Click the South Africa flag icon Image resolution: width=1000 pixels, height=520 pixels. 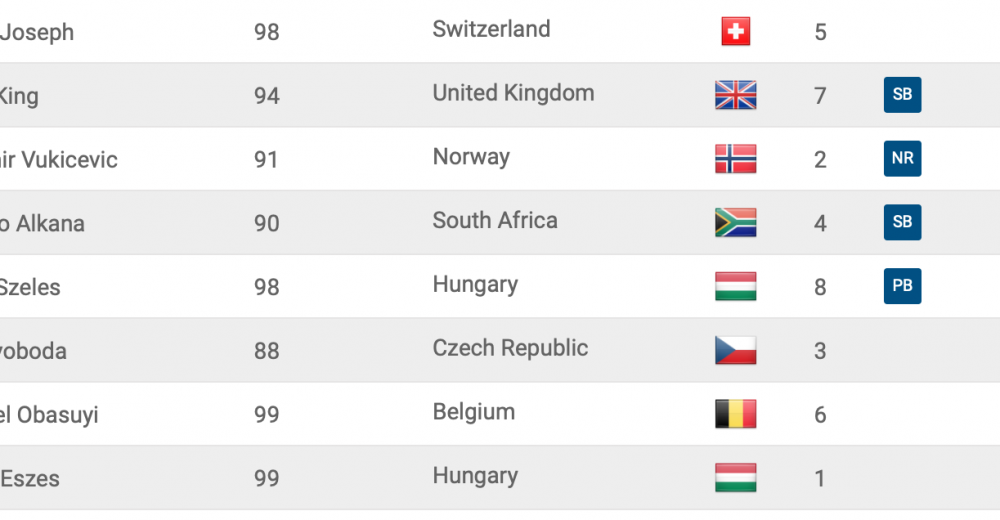735,223
